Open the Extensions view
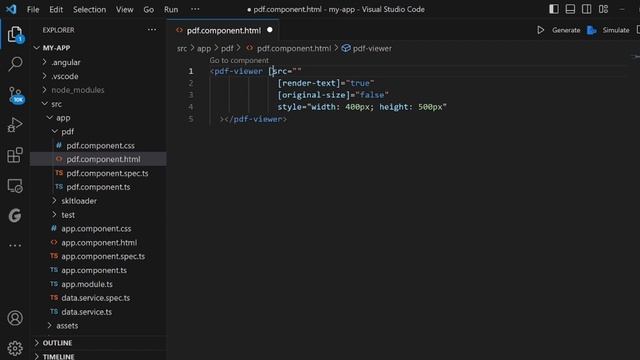Screen dimensions: 640x360 point(15,155)
